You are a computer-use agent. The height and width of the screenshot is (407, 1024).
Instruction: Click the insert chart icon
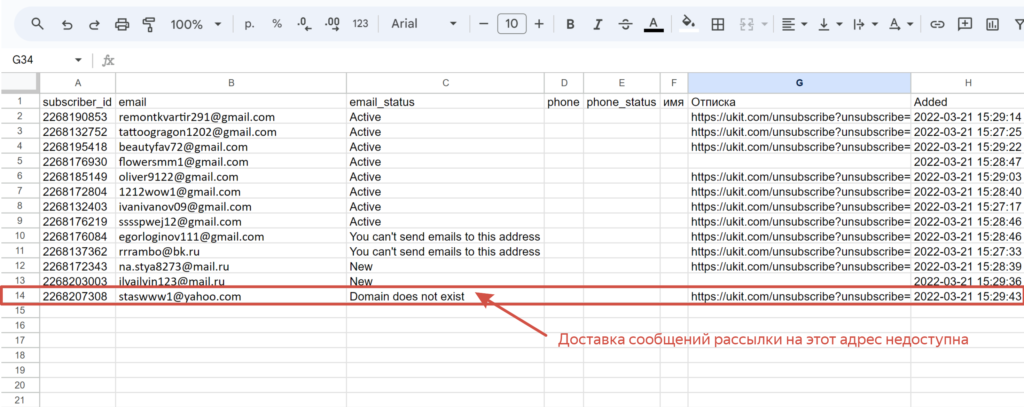click(993, 24)
